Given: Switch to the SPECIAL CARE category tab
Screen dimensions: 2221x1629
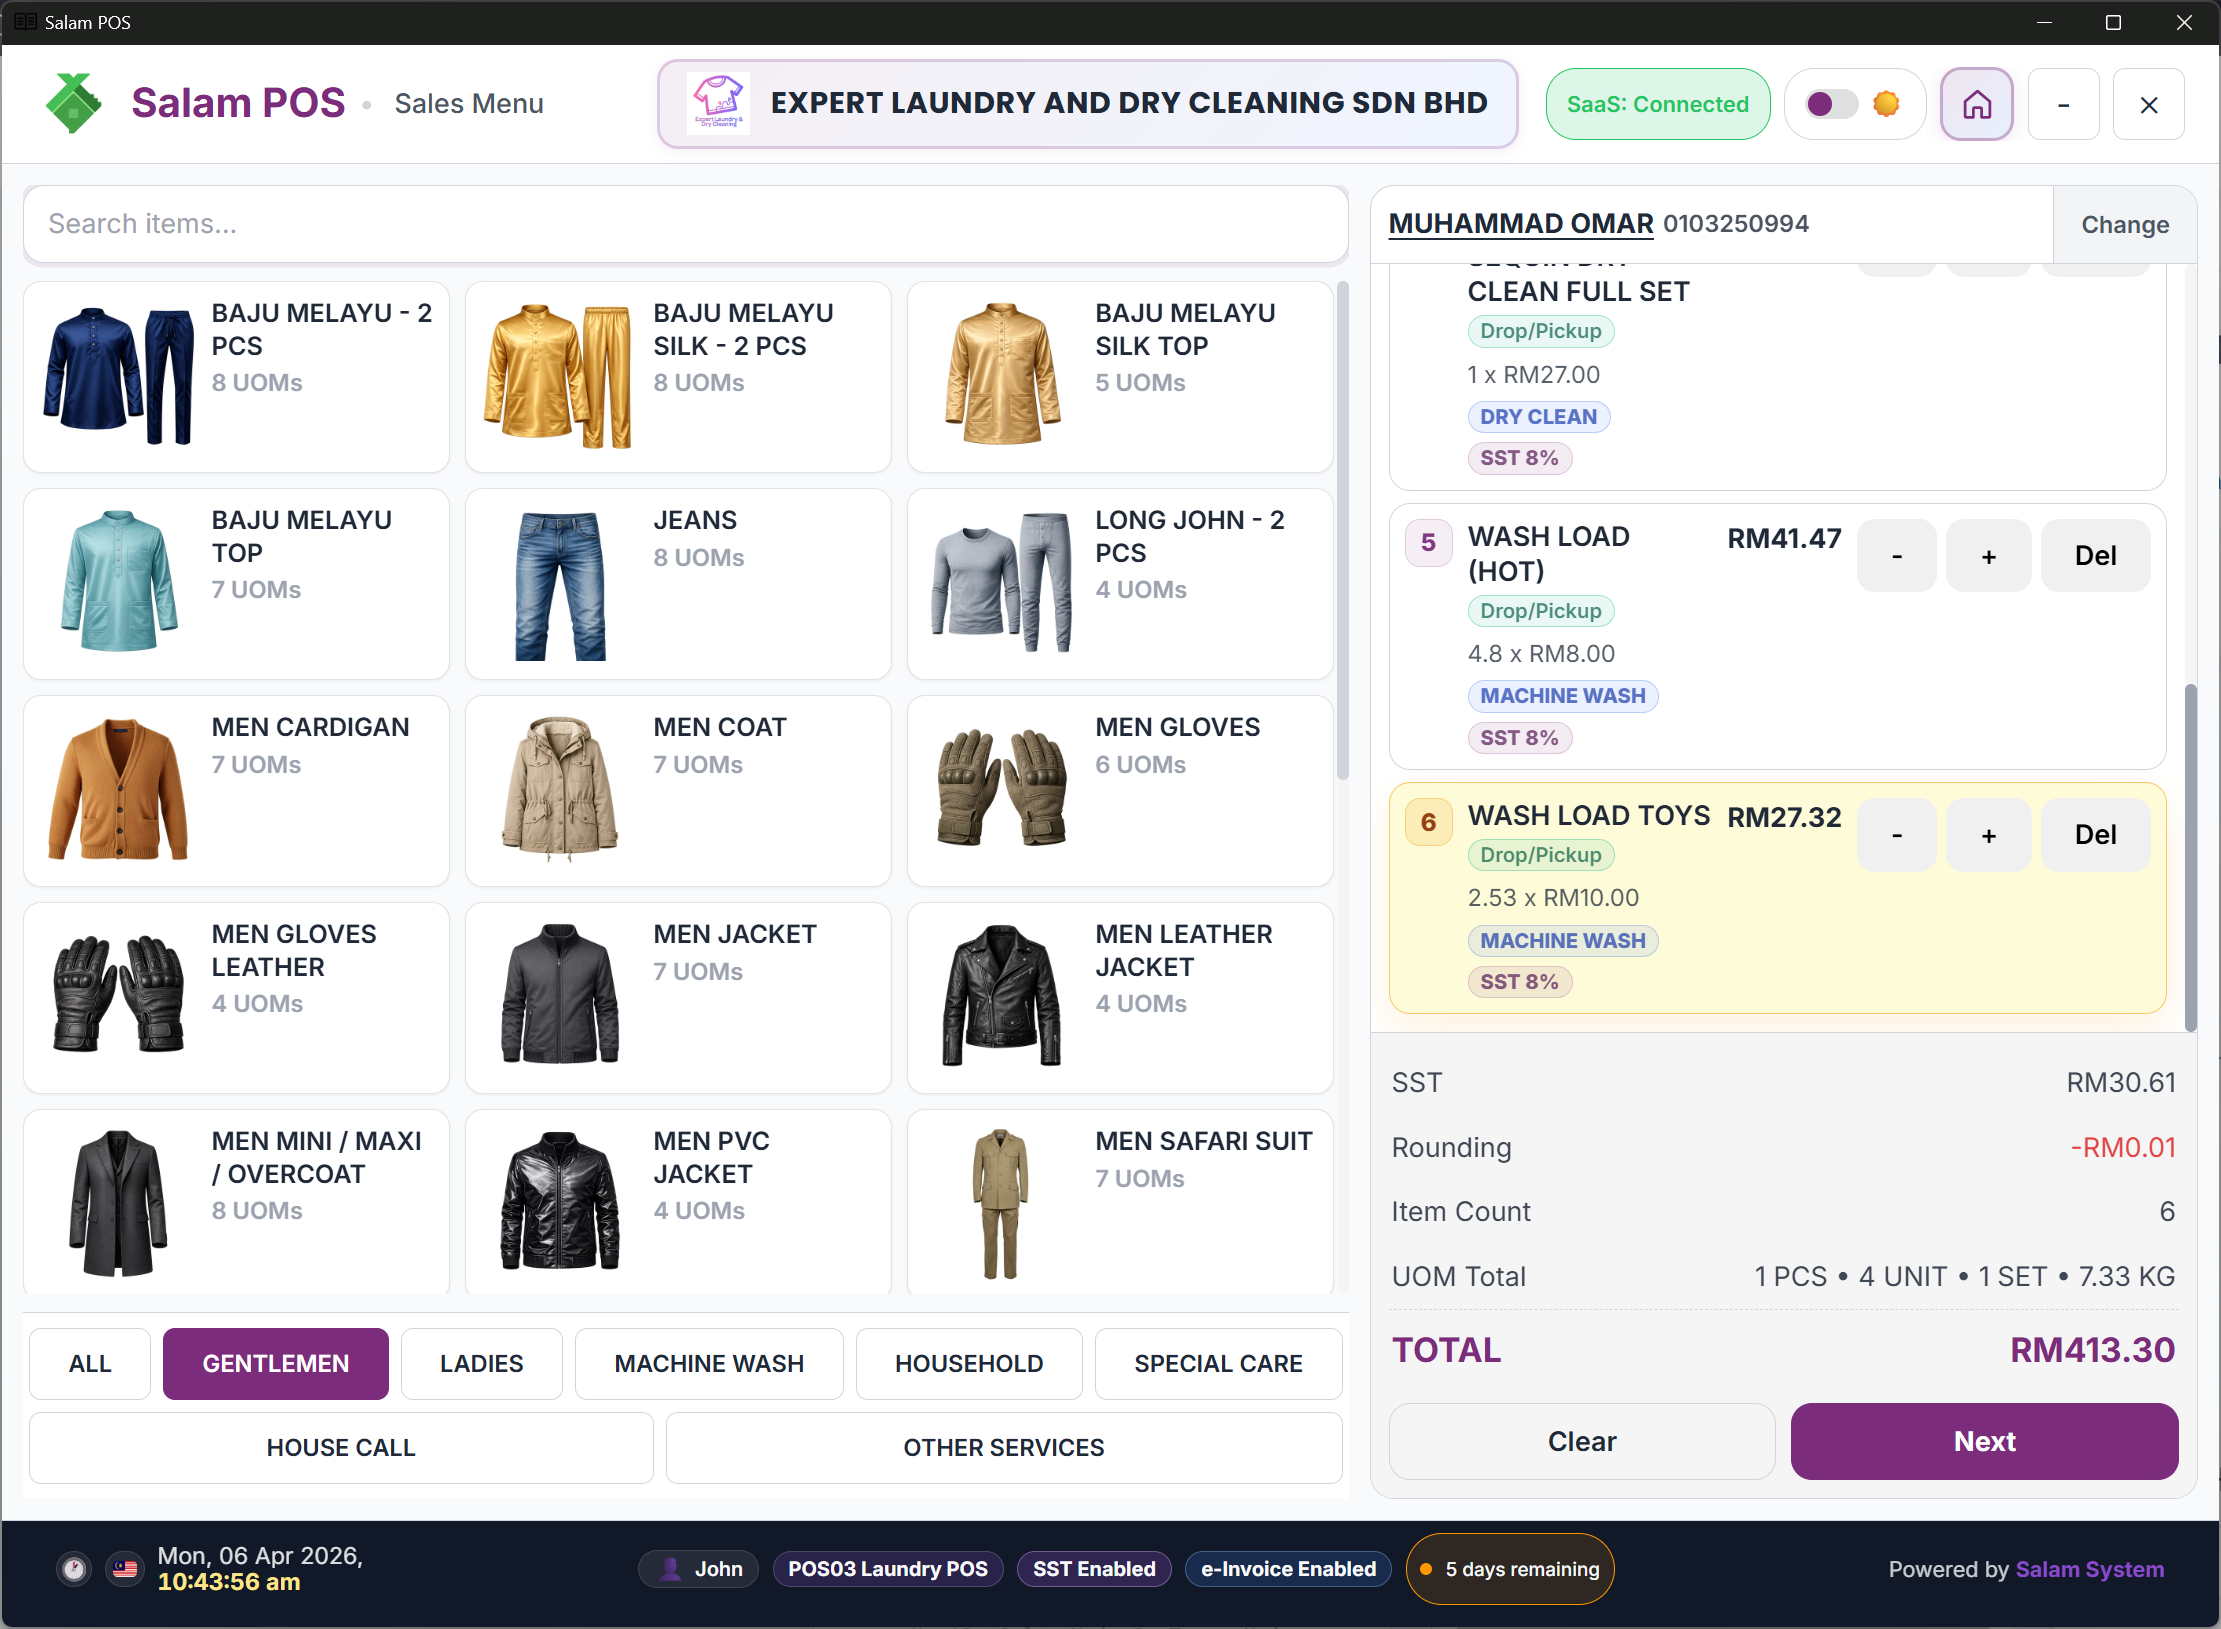Looking at the screenshot, I should [1218, 1364].
